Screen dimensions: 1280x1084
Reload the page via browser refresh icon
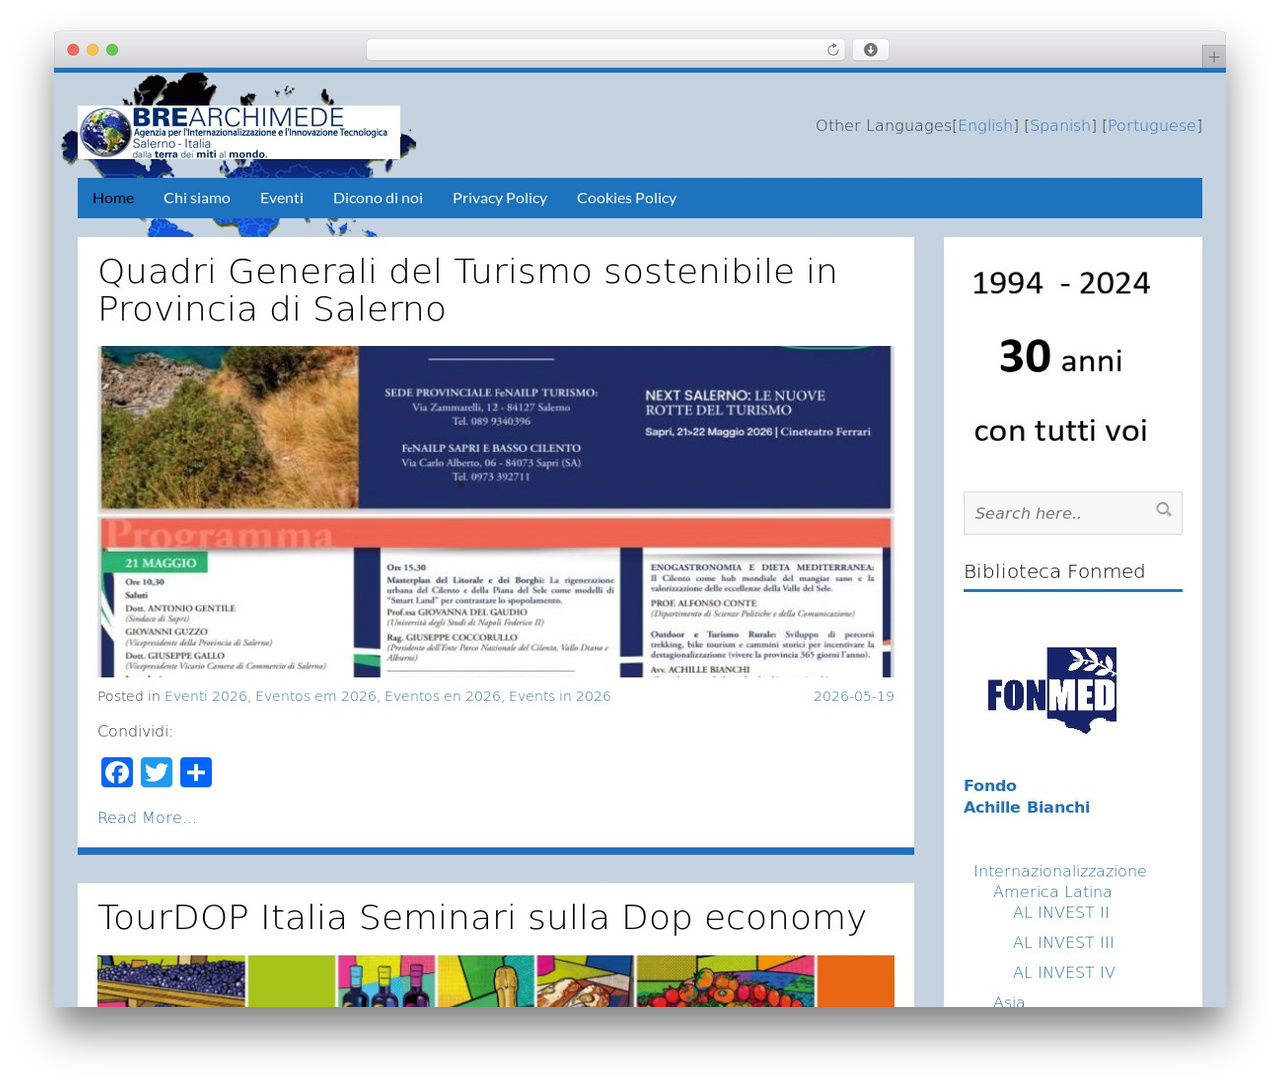pyautogui.click(x=832, y=50)
